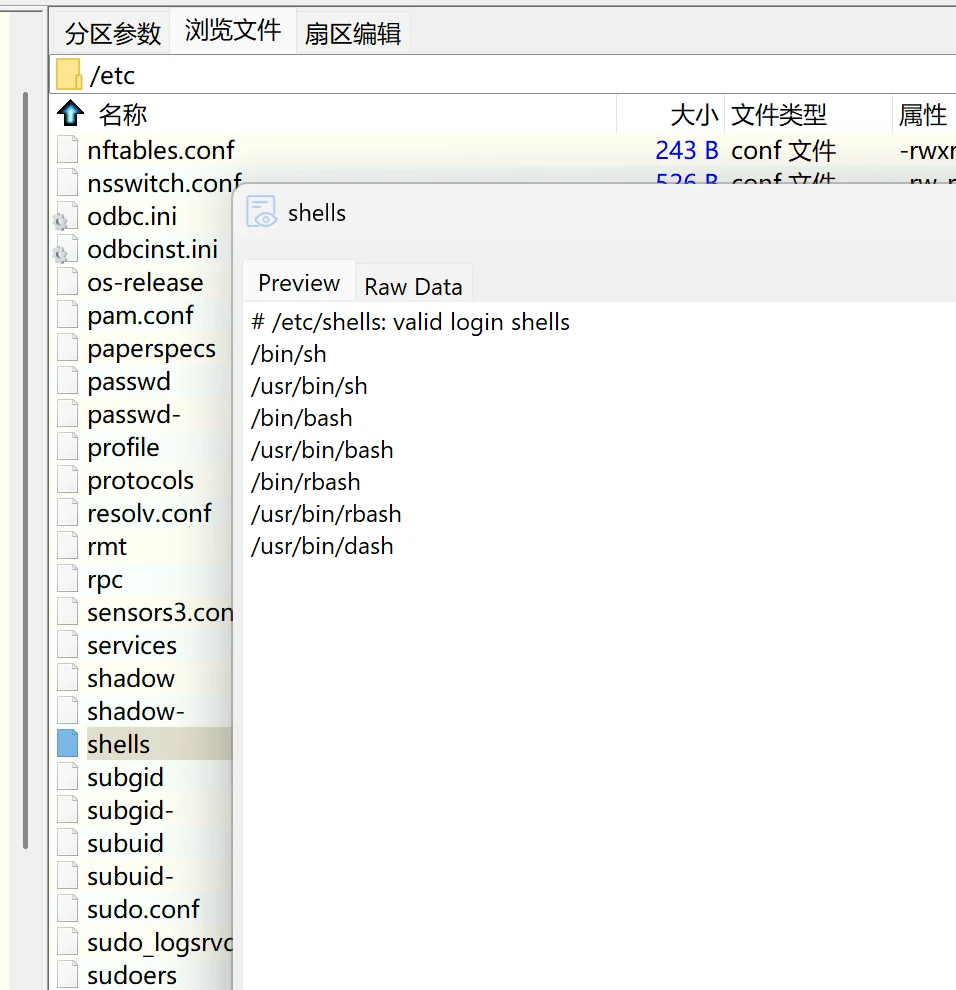Click the /etc path address field

pos(500,75)
